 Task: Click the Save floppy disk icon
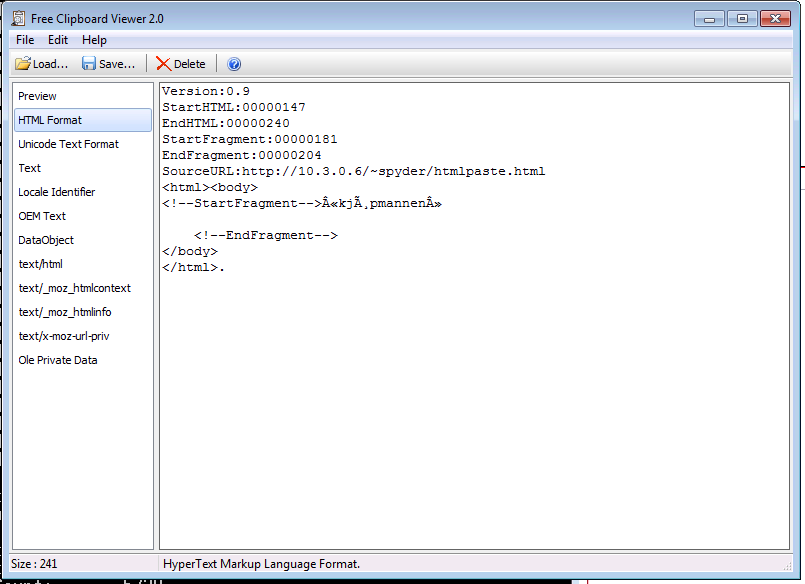click(89, 64)
